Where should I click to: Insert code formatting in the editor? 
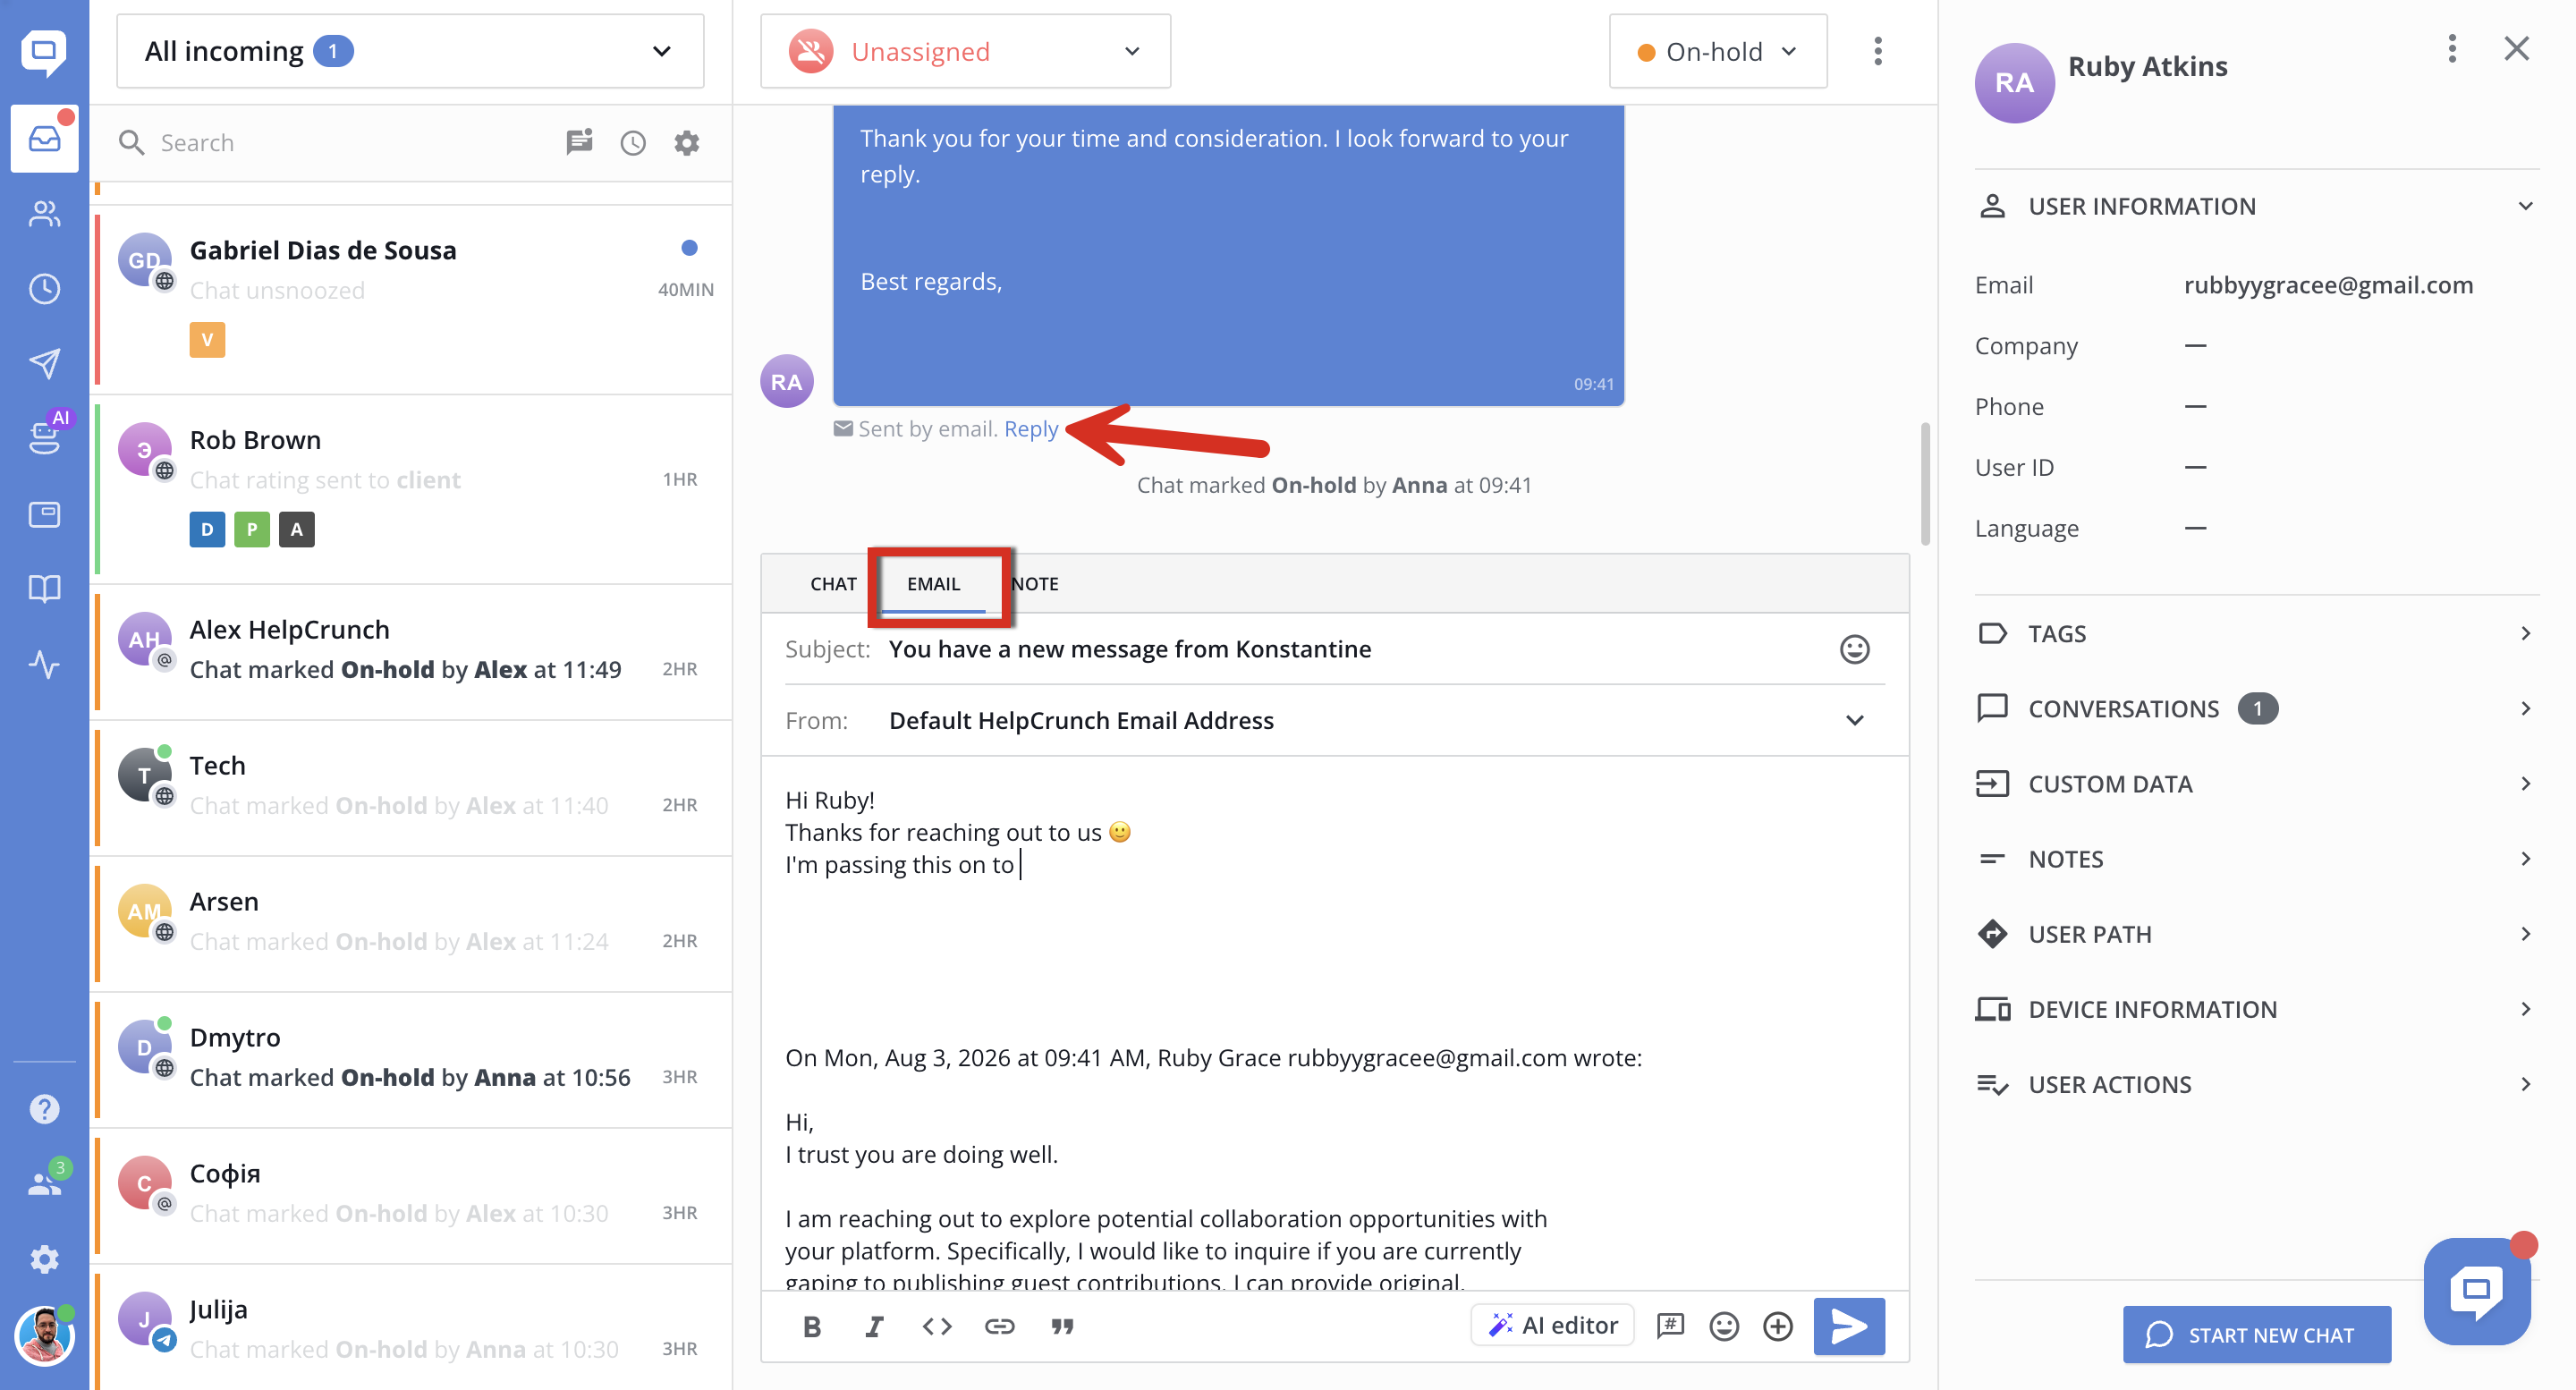click(937, 1326)
